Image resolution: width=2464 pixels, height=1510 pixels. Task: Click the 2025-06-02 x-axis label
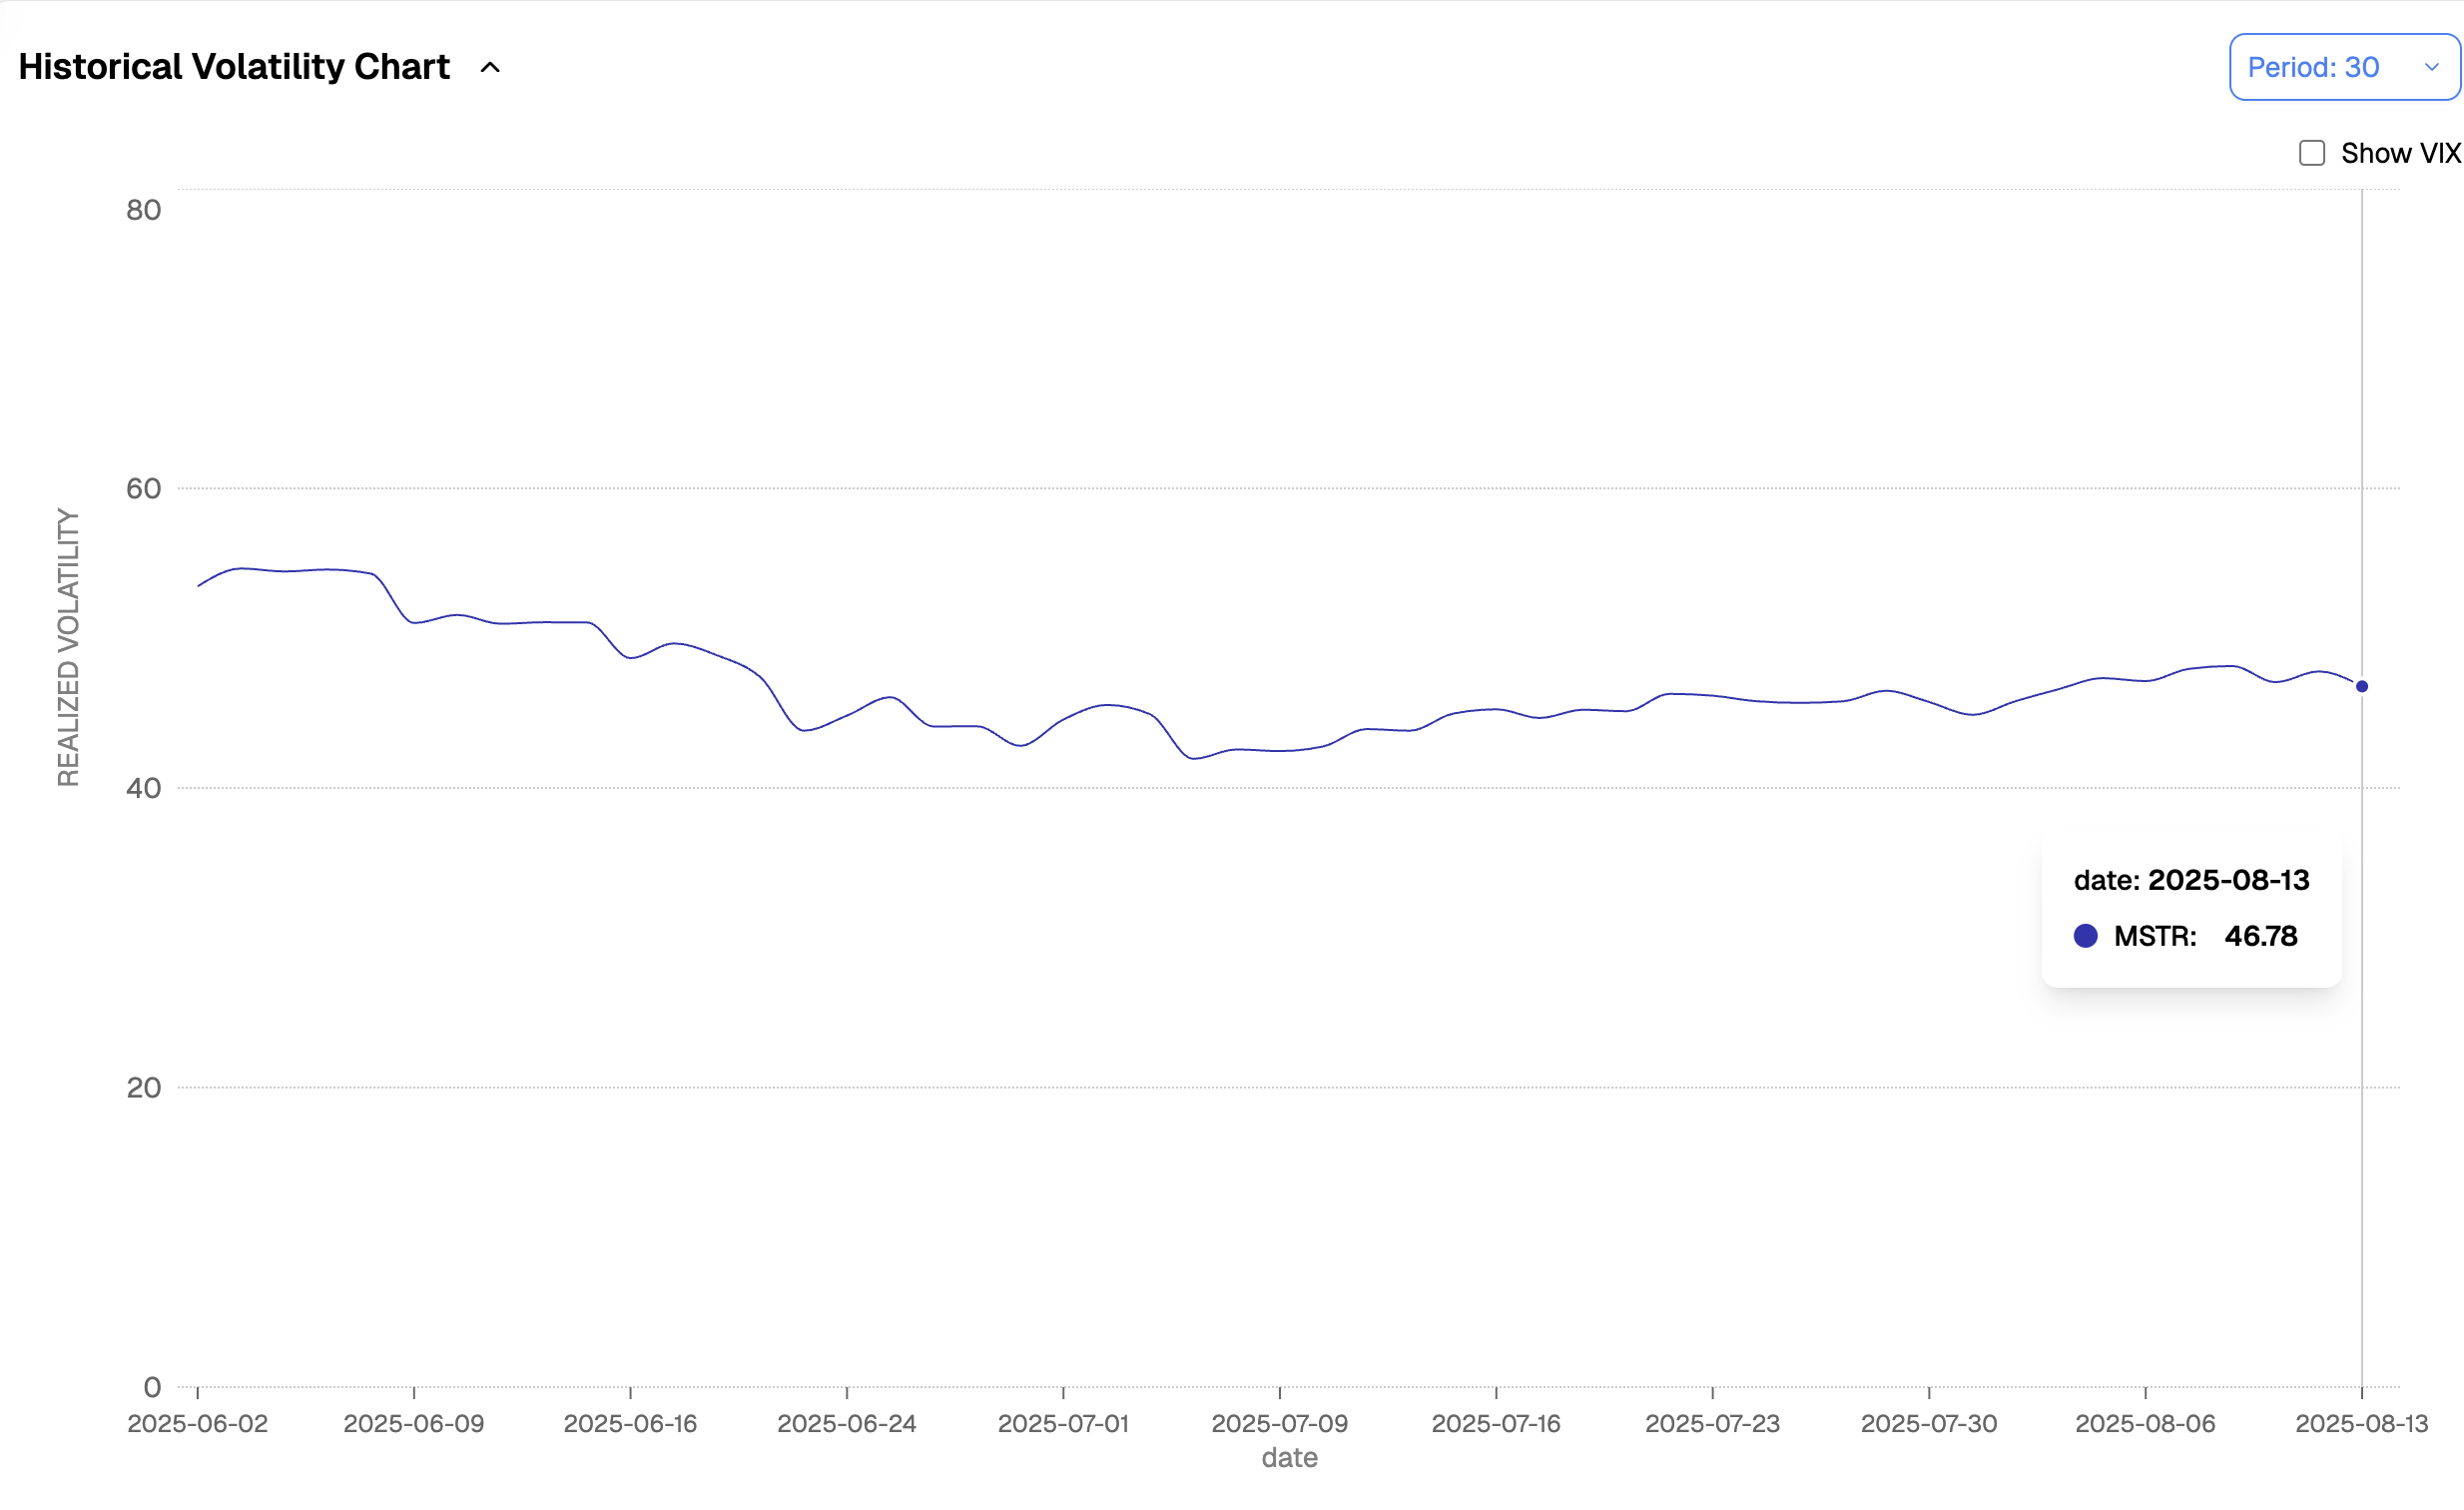point(198,1423)
